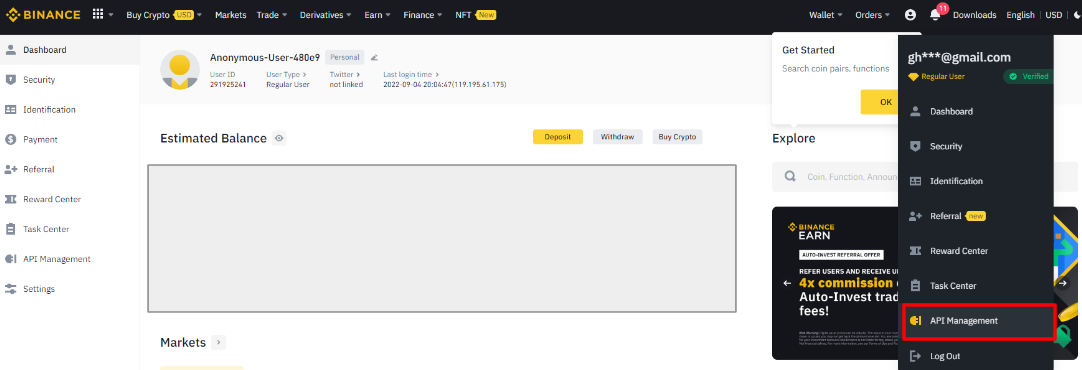The height and width of the screenshot is (370, 1082).
Task: Expand the Buy Crypto USD dropdown
Action: (164, 14)
